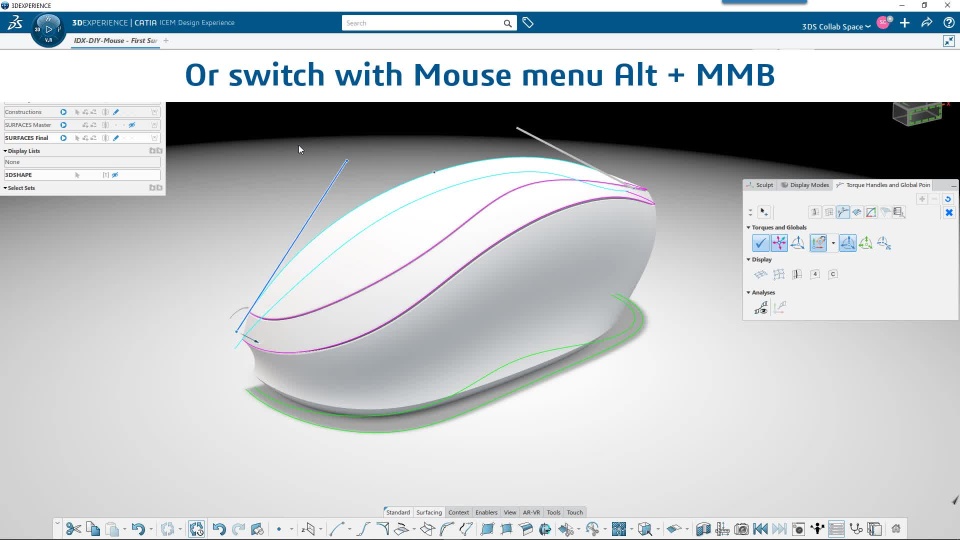Click the expand fullscreen icon at top right

949,41
